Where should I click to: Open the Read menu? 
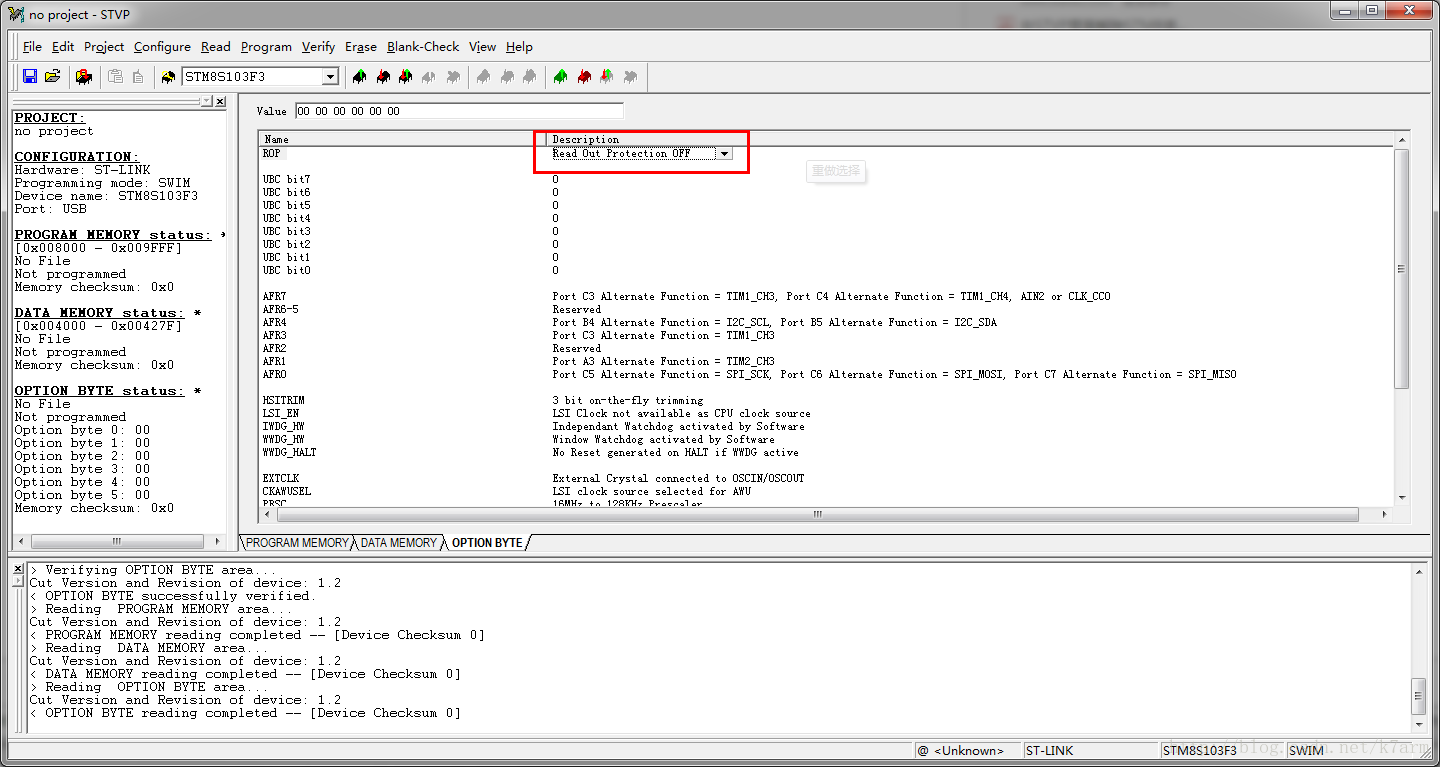pyautogui.click(x=215, y=46)
